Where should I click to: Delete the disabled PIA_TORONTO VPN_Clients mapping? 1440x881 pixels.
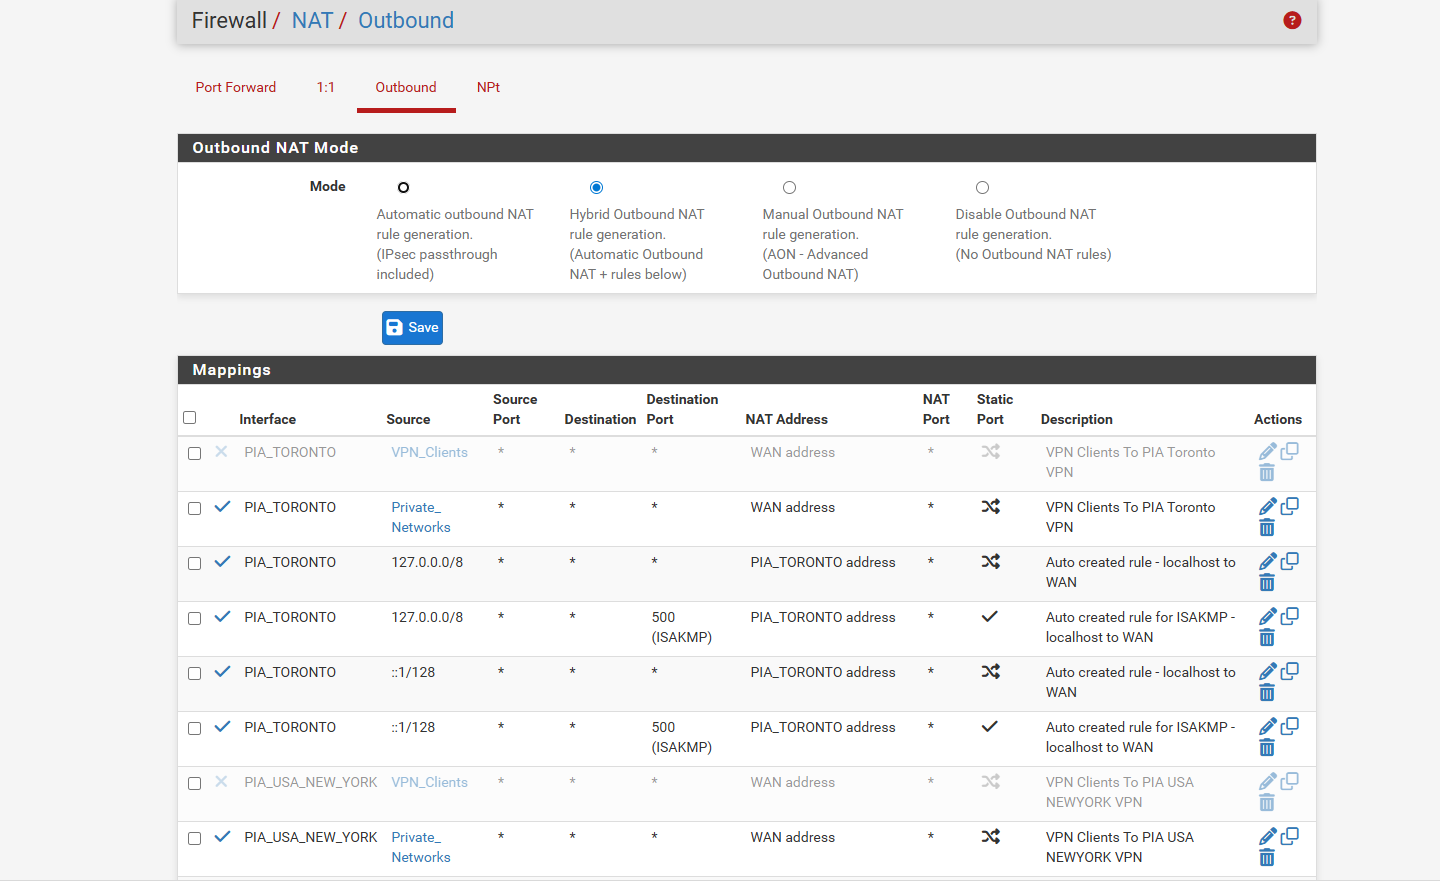pyautogui.click(x=1267, y=473)
